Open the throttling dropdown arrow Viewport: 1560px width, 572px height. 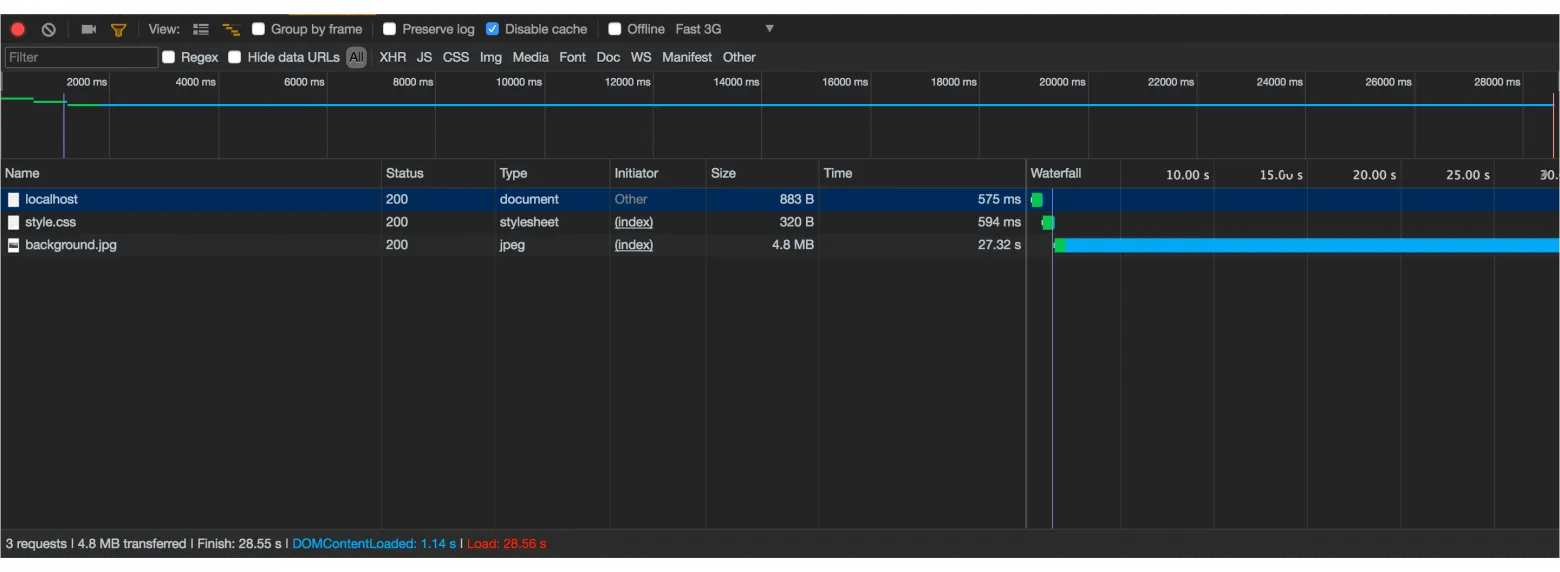769,29
